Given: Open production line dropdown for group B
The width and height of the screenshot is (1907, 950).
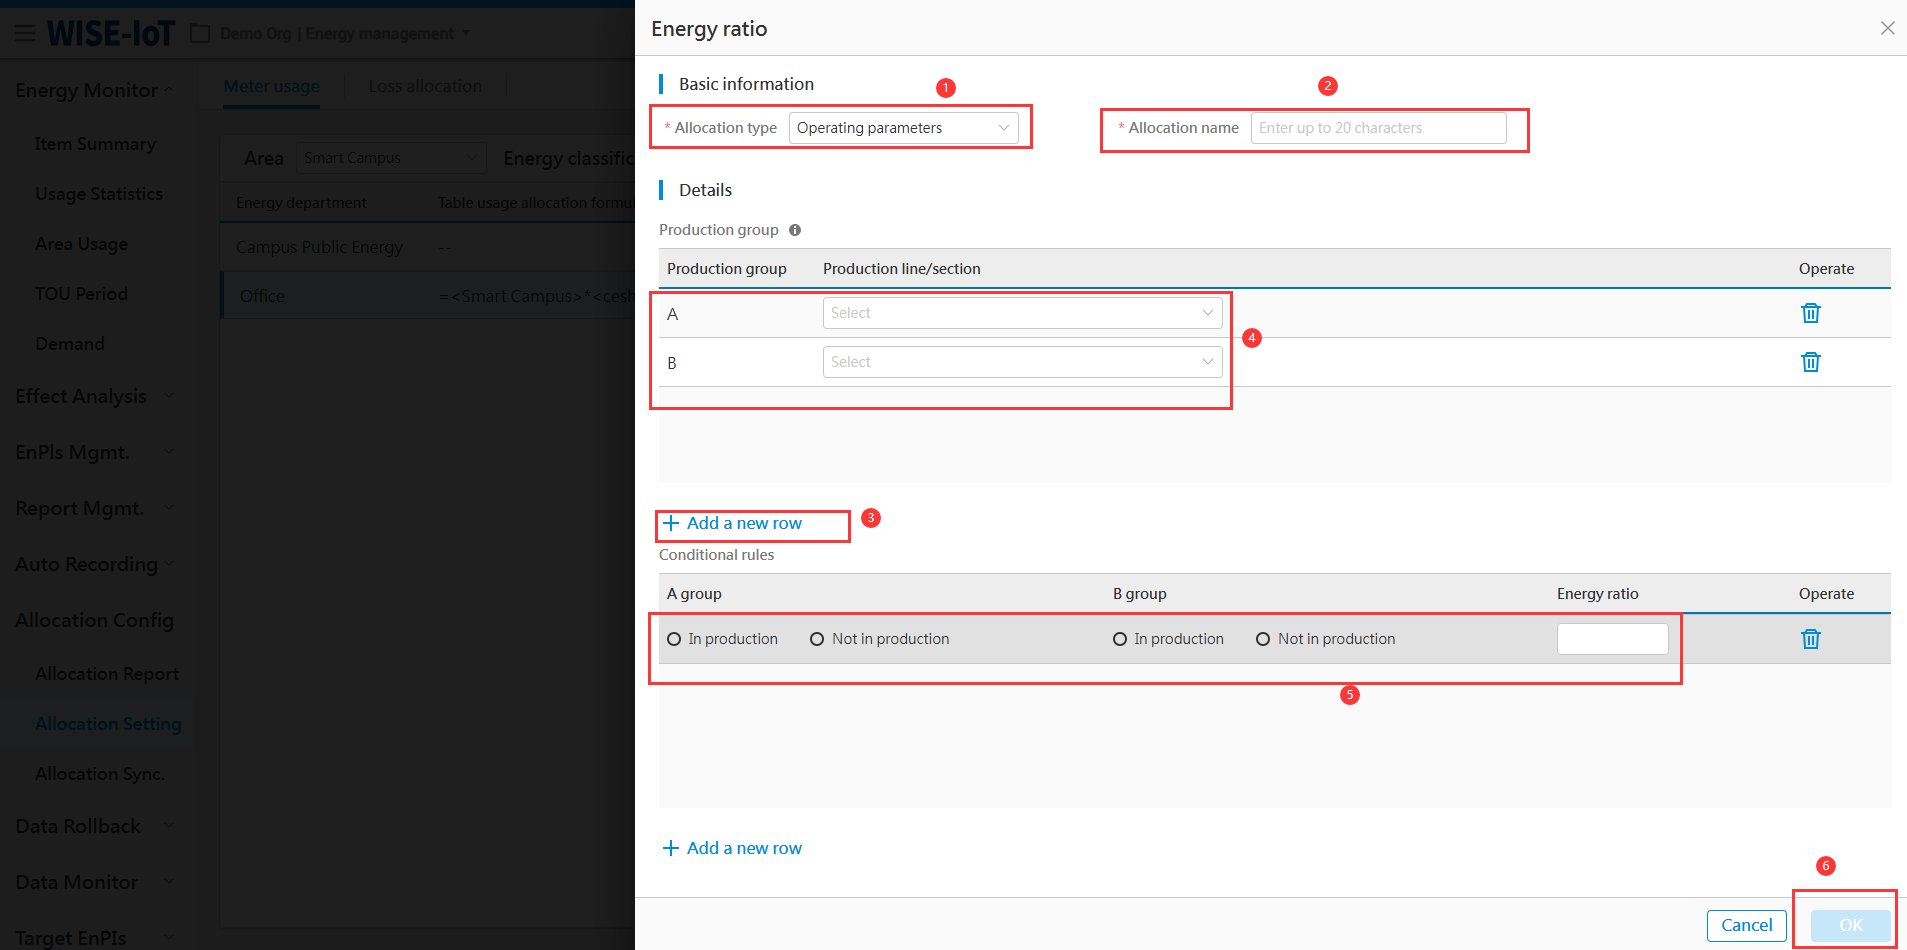Looking at the screenshot, I should tap(1021, 362).
